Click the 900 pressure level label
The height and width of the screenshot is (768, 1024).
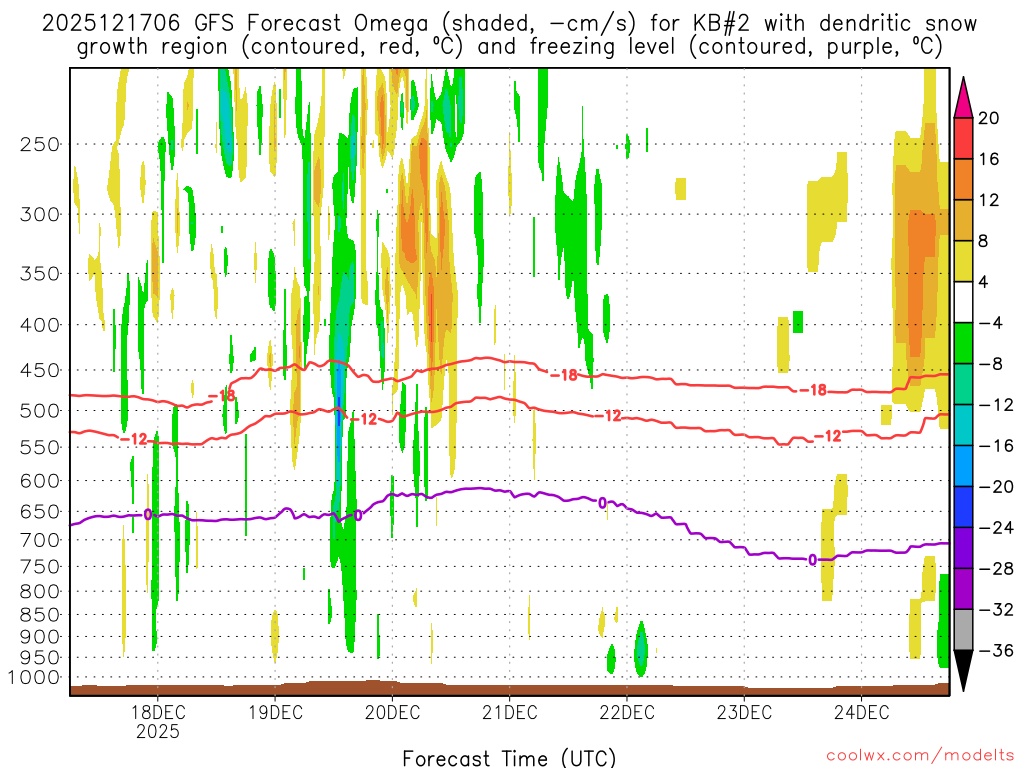click(40, 636)
